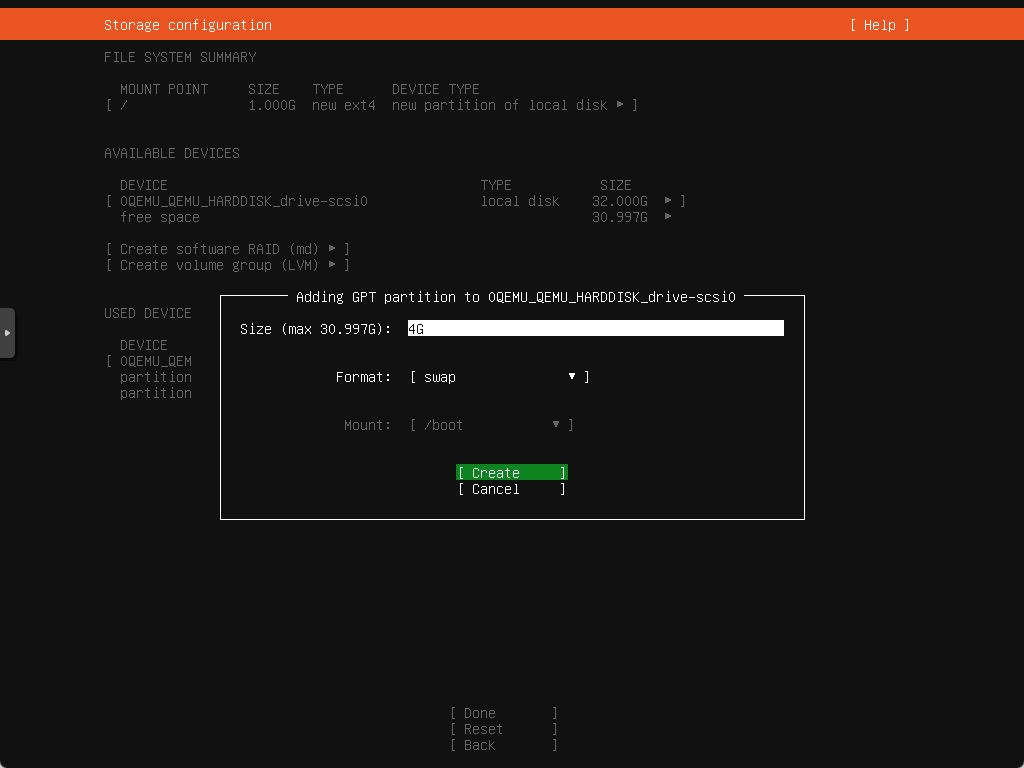
Task: Open the Mount dropdown showing /boot
Action: 491,425
